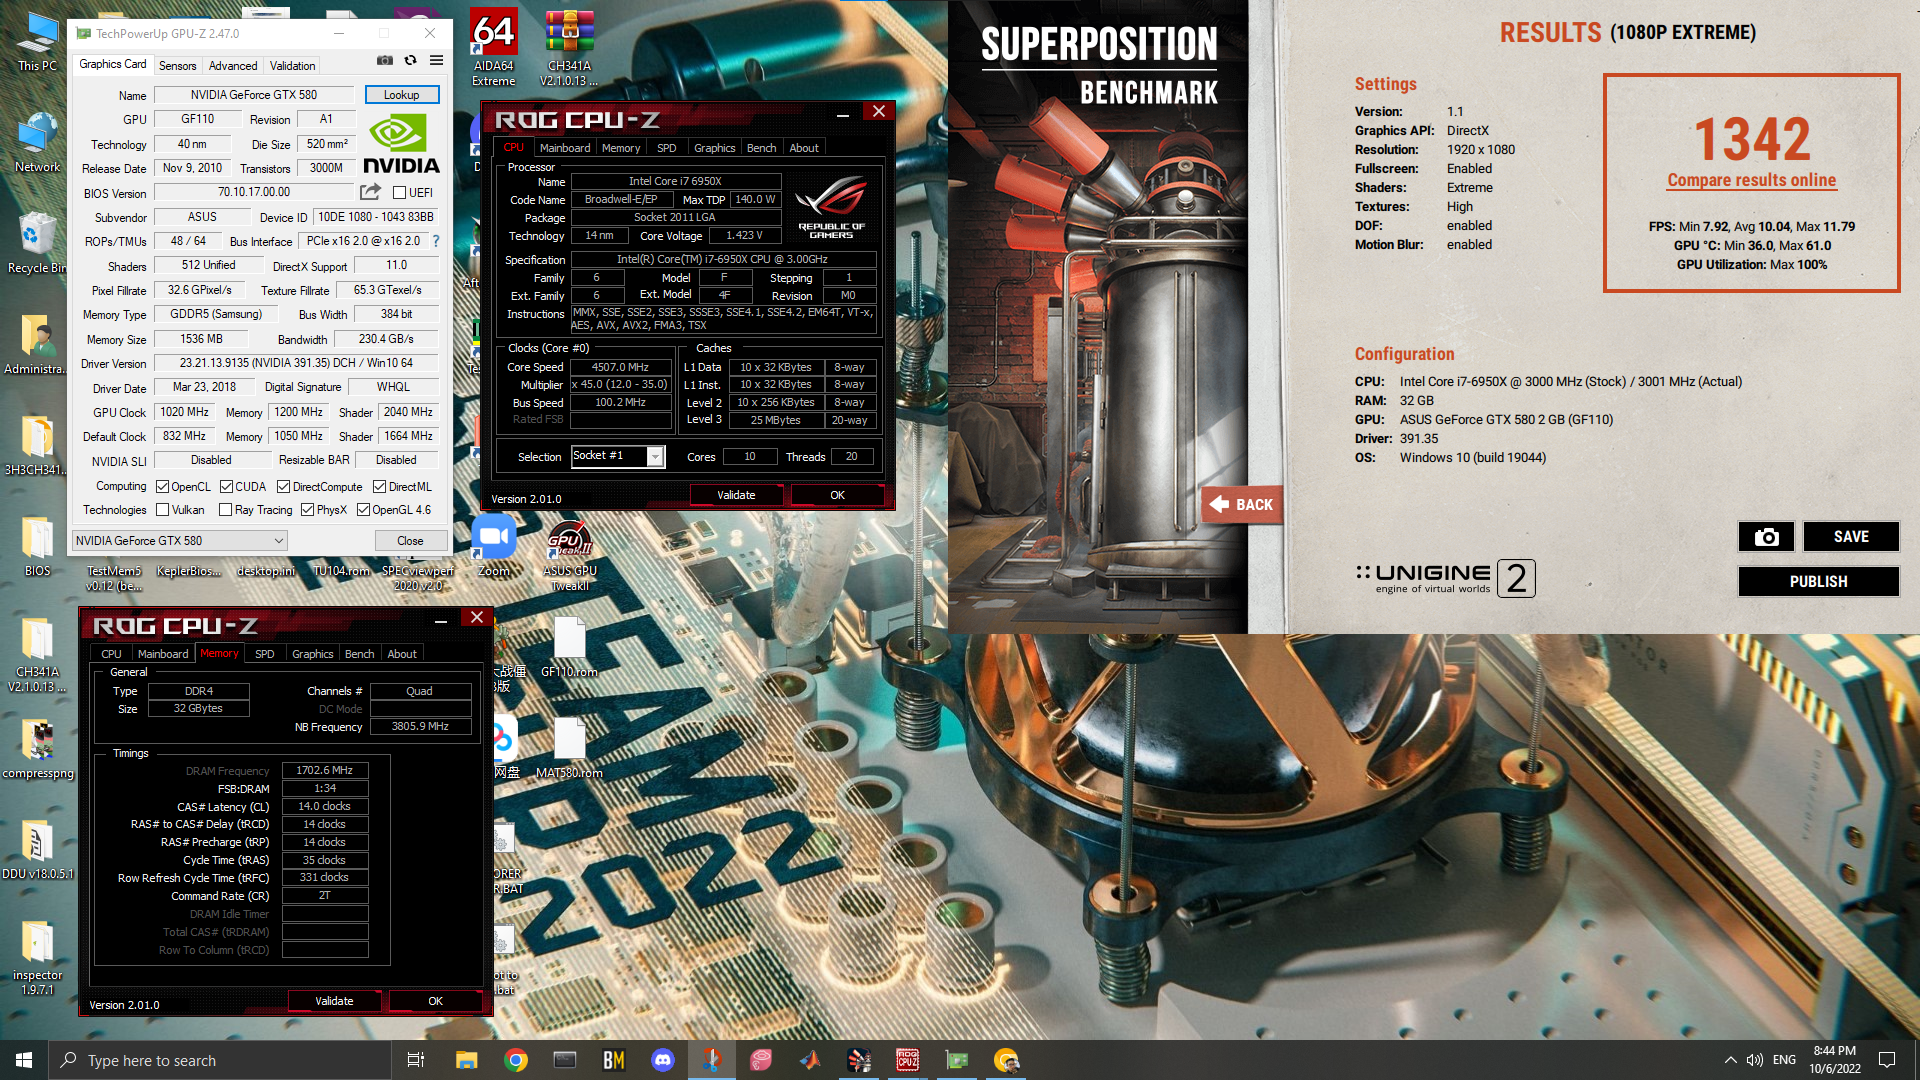Click the GPU-Z refresh icon
The height and width of the screenshot is (1080, 1920).
pos(410,61)
